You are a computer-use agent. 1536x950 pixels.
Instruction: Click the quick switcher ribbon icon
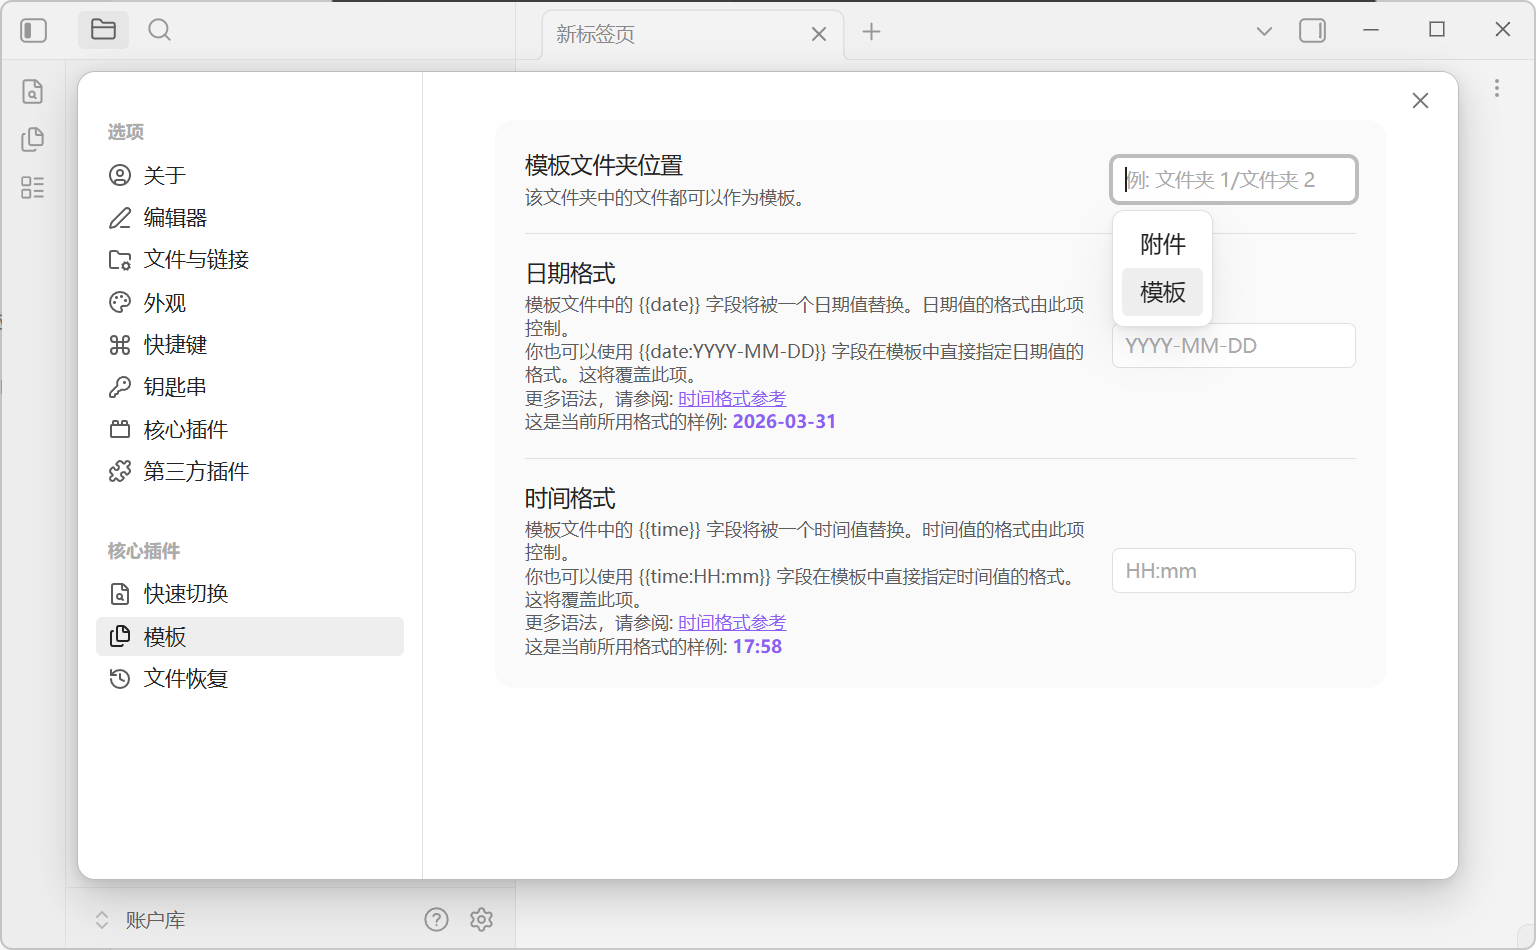pos(33,92)
